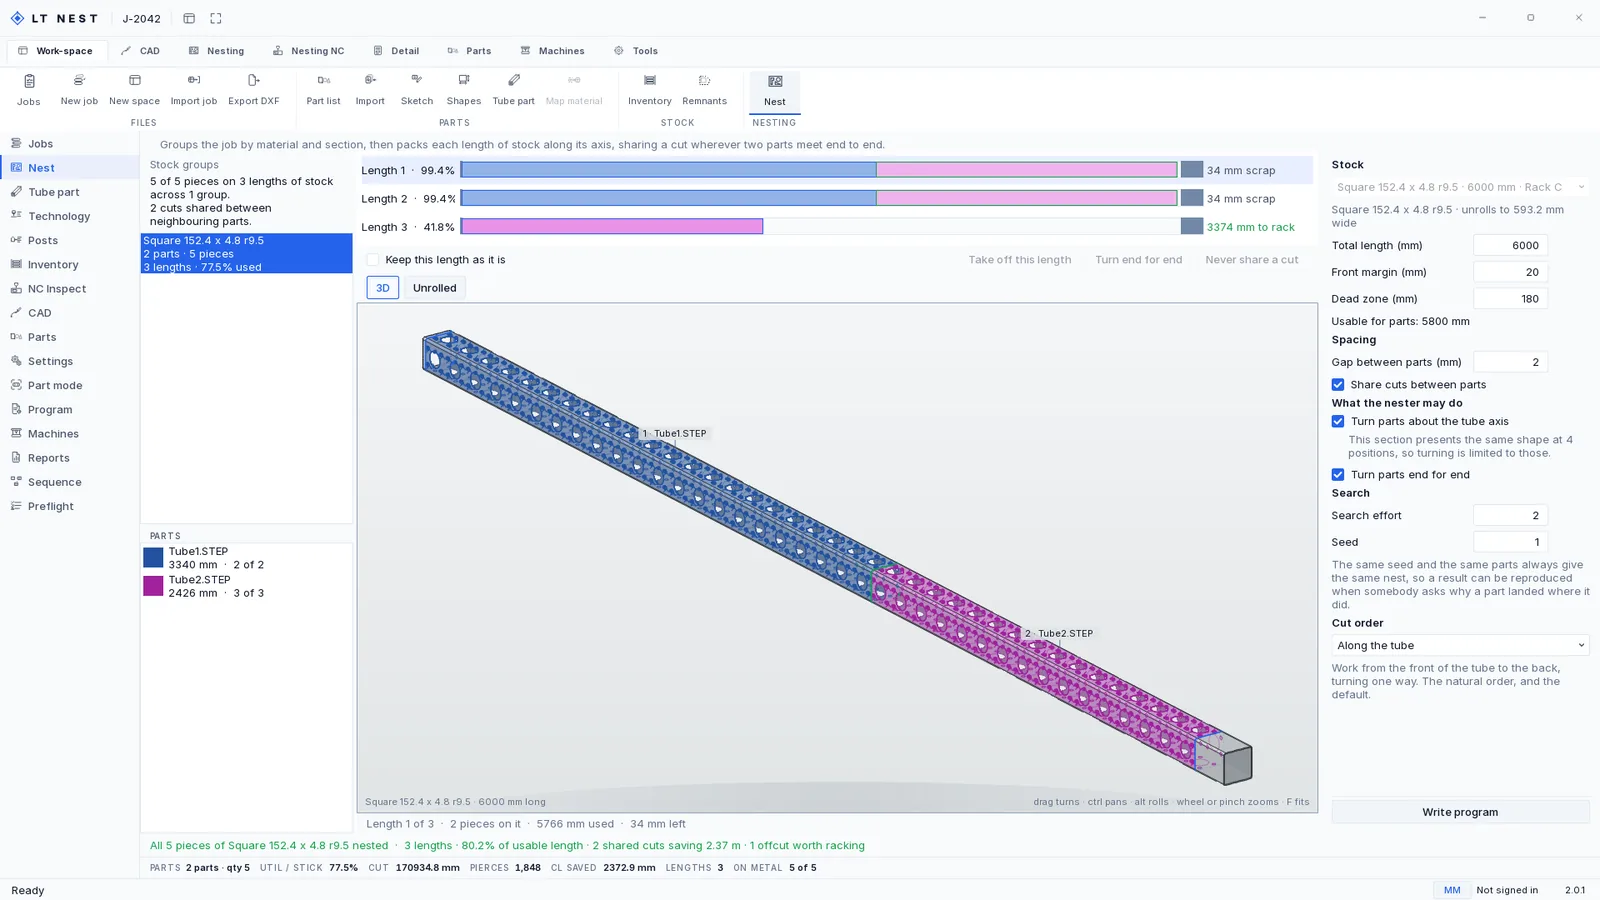Open the Sketch tool
The height and width of the screenshot is (900, 1600).
pyautogui.click(x=417, y=89)
